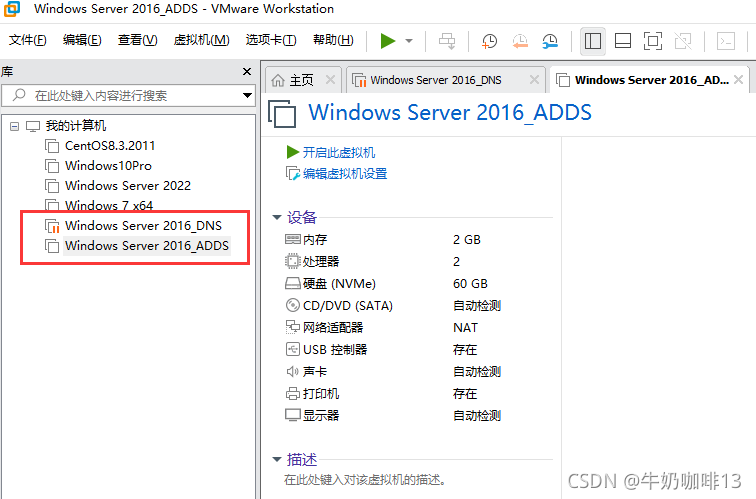Select Windows Server 2016_ADDS in the library
The width and height of the screenshot is (756, 499).
click(147, 246)
